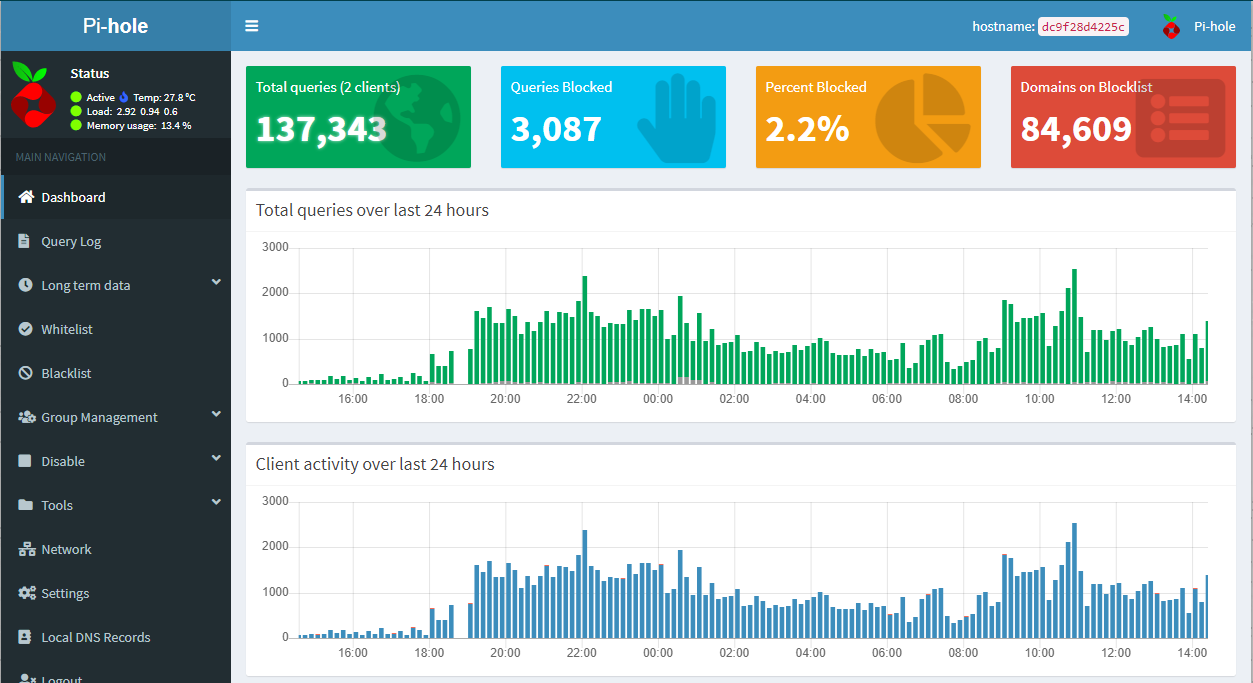Viewport: 1253px width, 683px height.
Task: Open the Query Log menu item
Action: (71, 241)
